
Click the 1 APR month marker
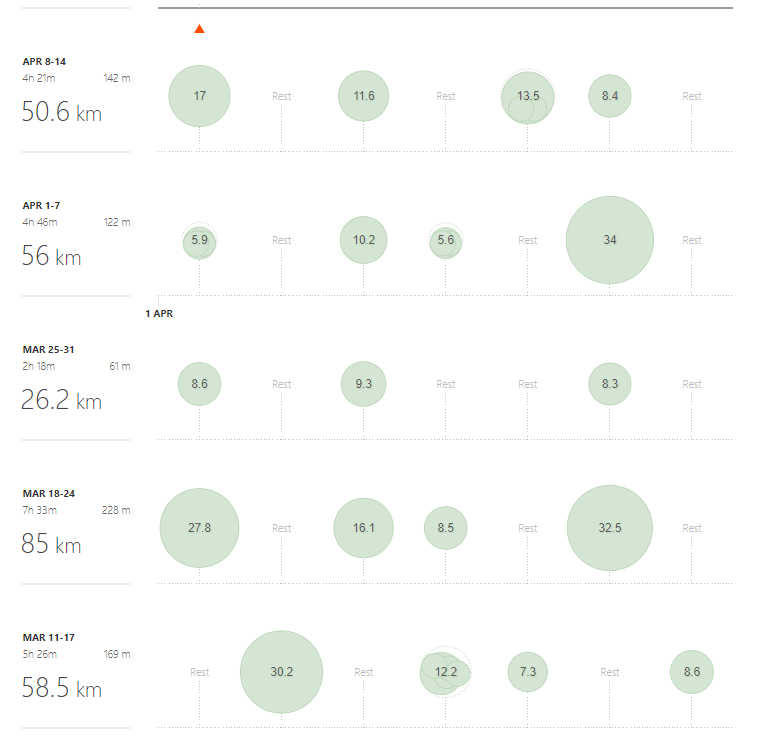[x=159, y=313]
